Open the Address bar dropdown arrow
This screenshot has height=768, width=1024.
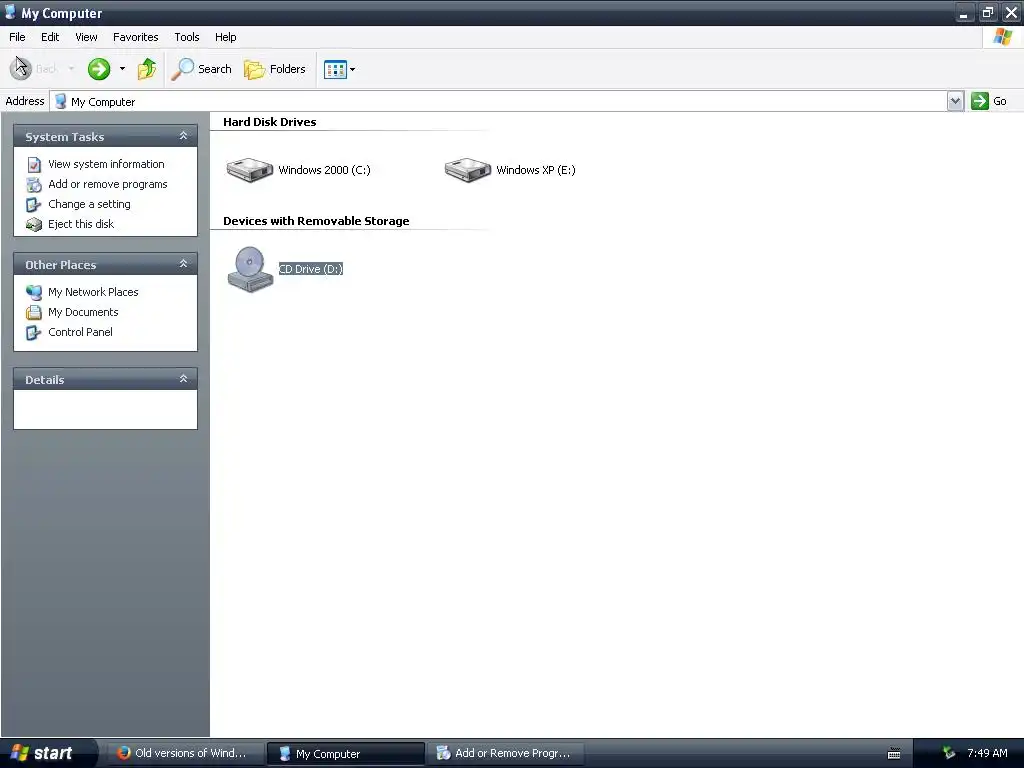pyautogui.click(x=955, y=101)
